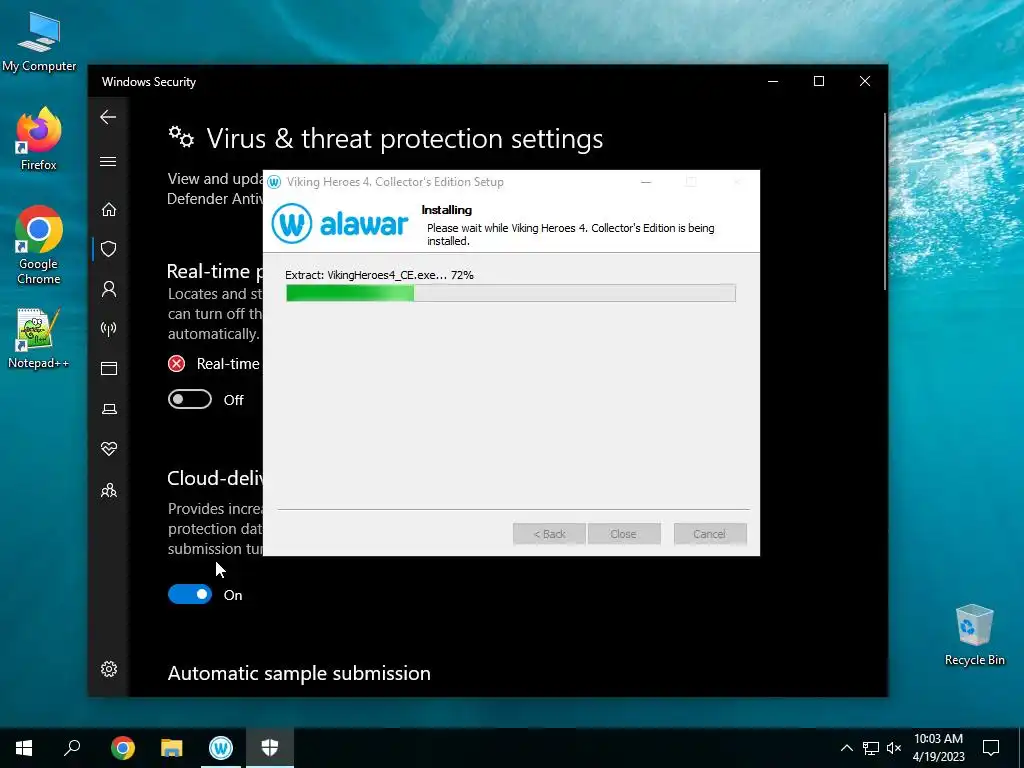Open My Computer desktop icon
The image size is (1024, 768).
tap(39, 42)
